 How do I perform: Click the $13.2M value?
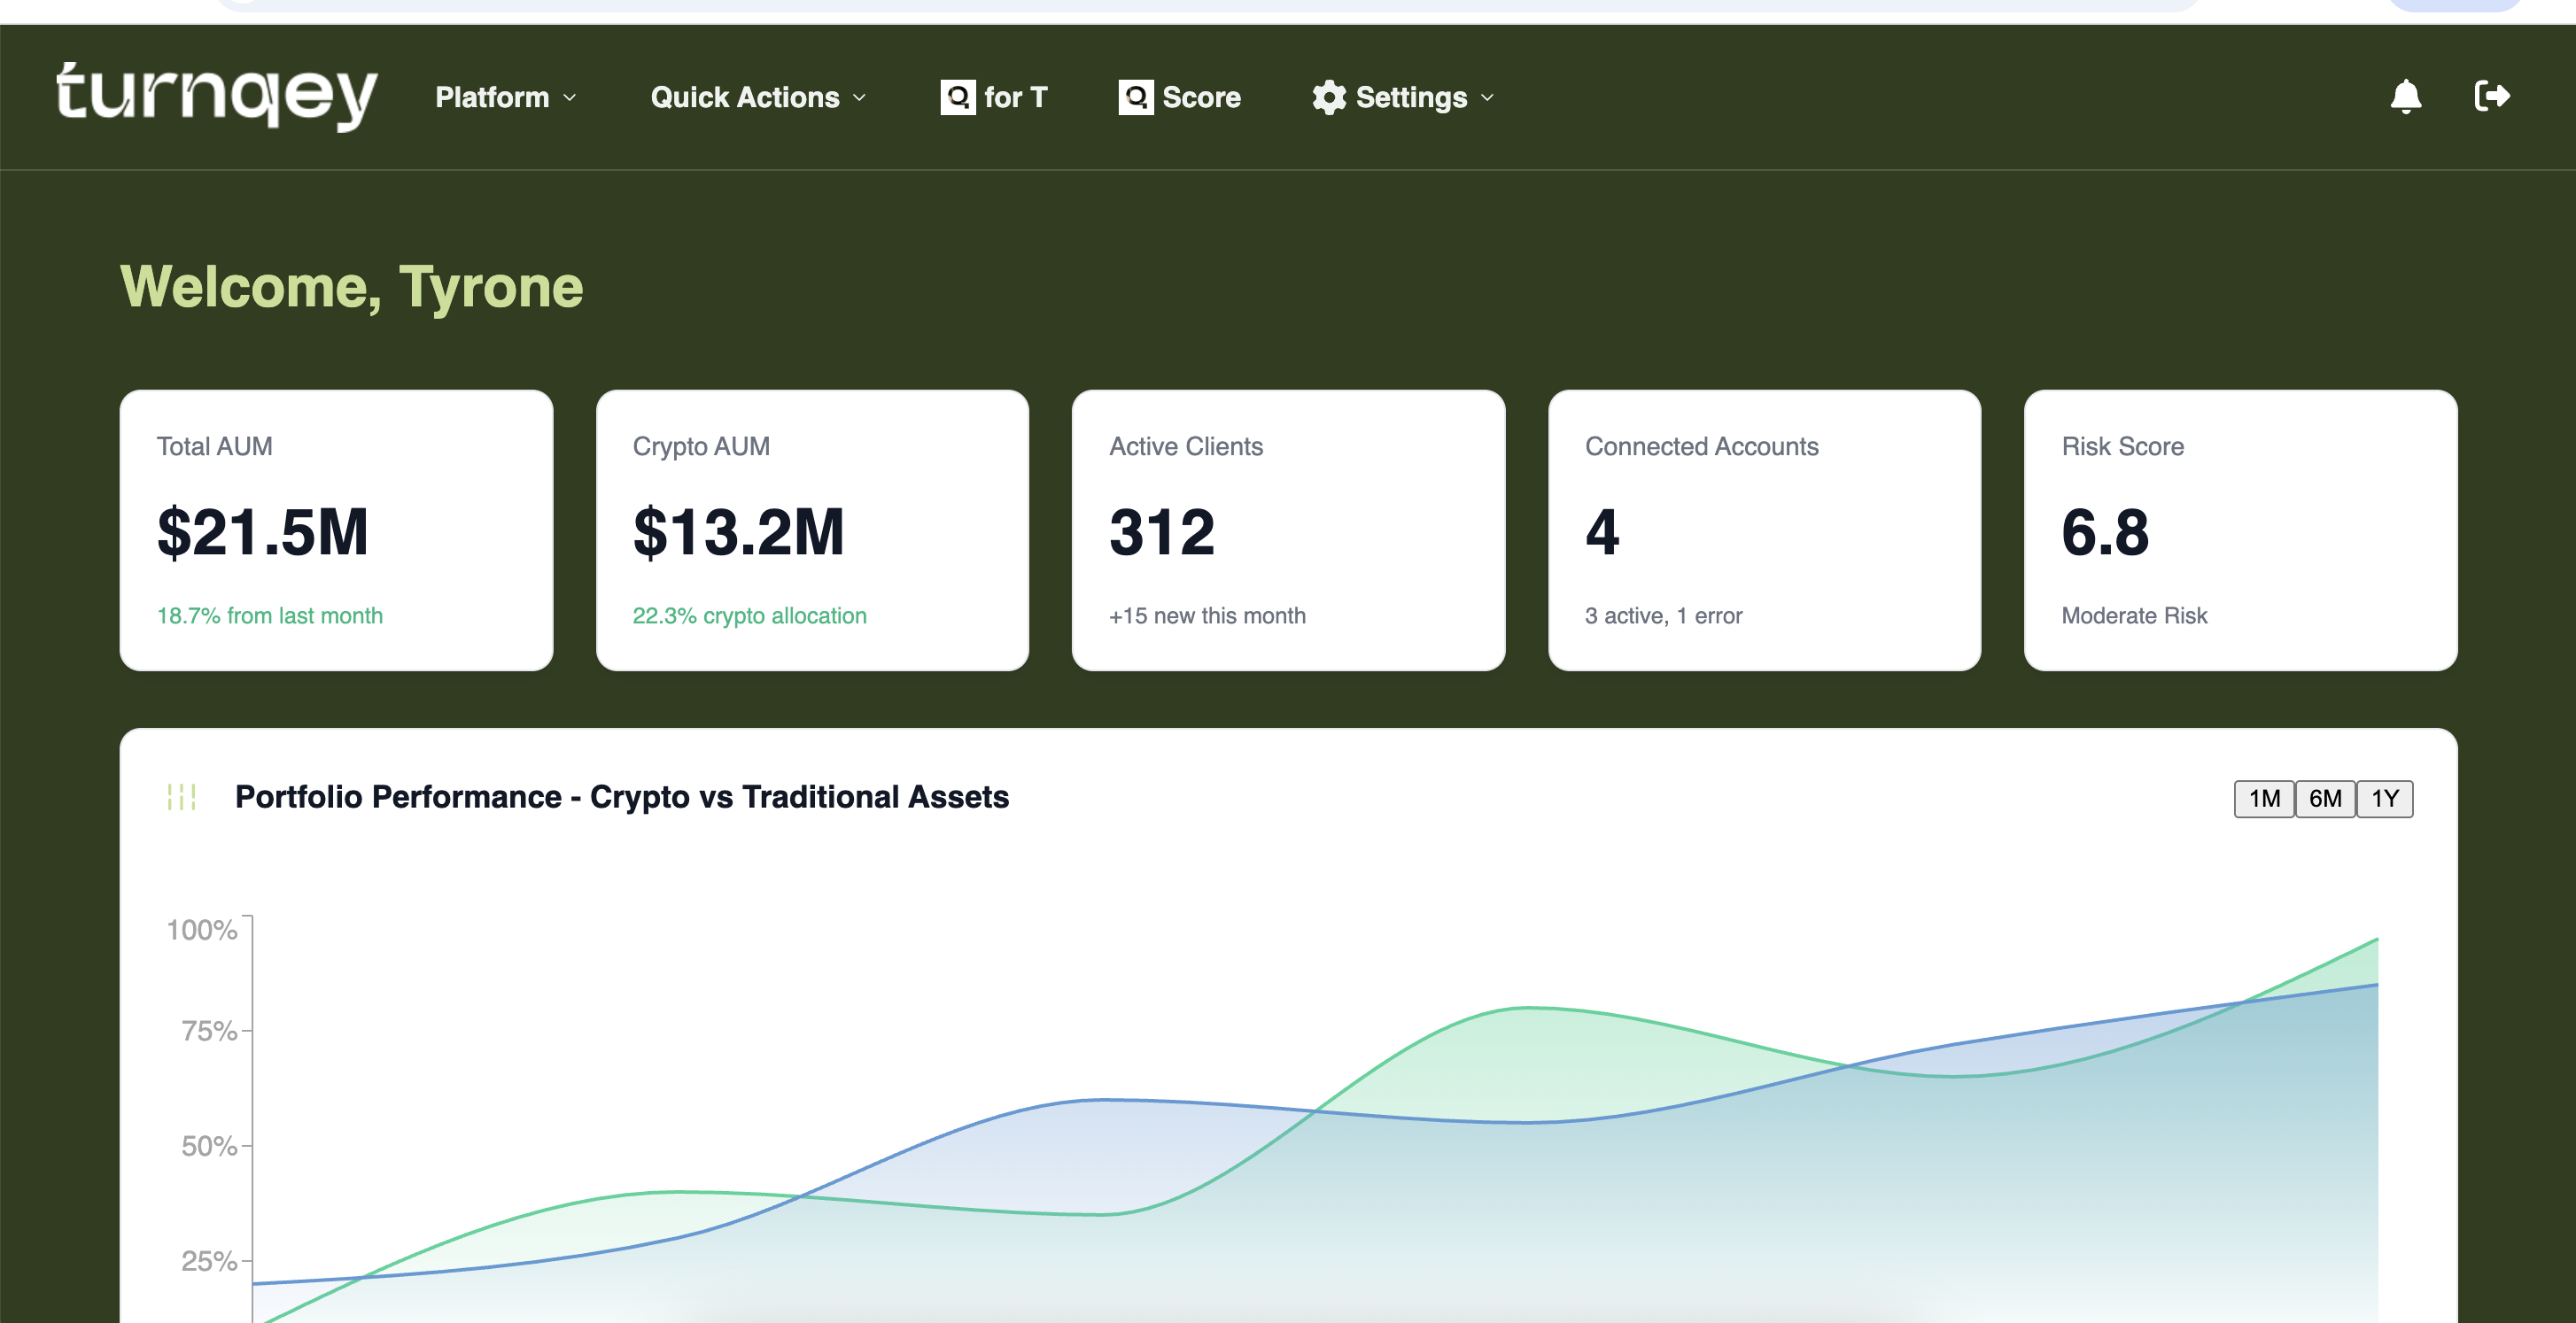pos(739,532)
